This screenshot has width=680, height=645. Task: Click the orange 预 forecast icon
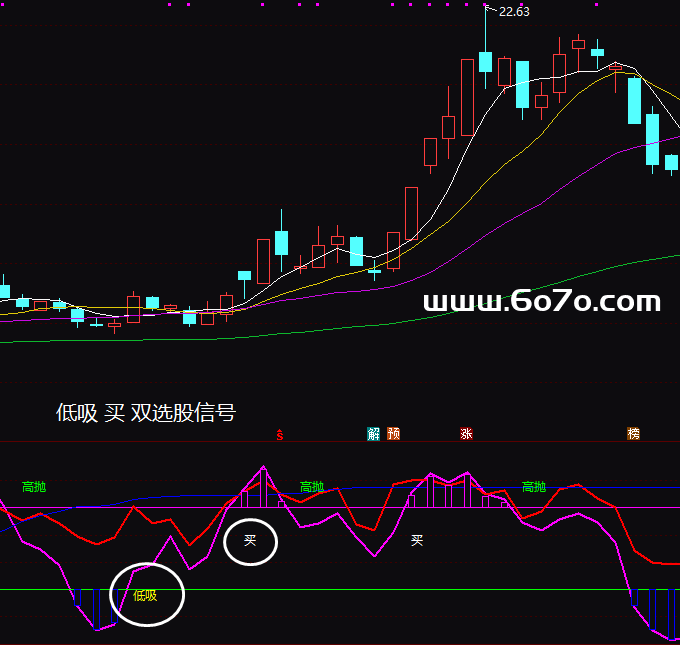(x=394, y=434)
